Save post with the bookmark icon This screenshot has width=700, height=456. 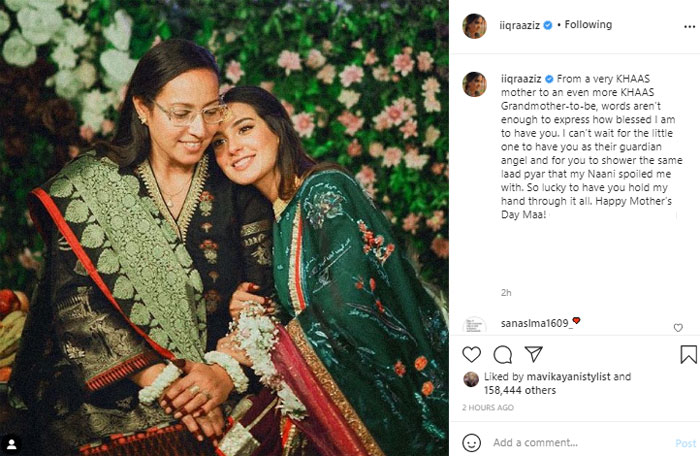click(x=688, y=354)
